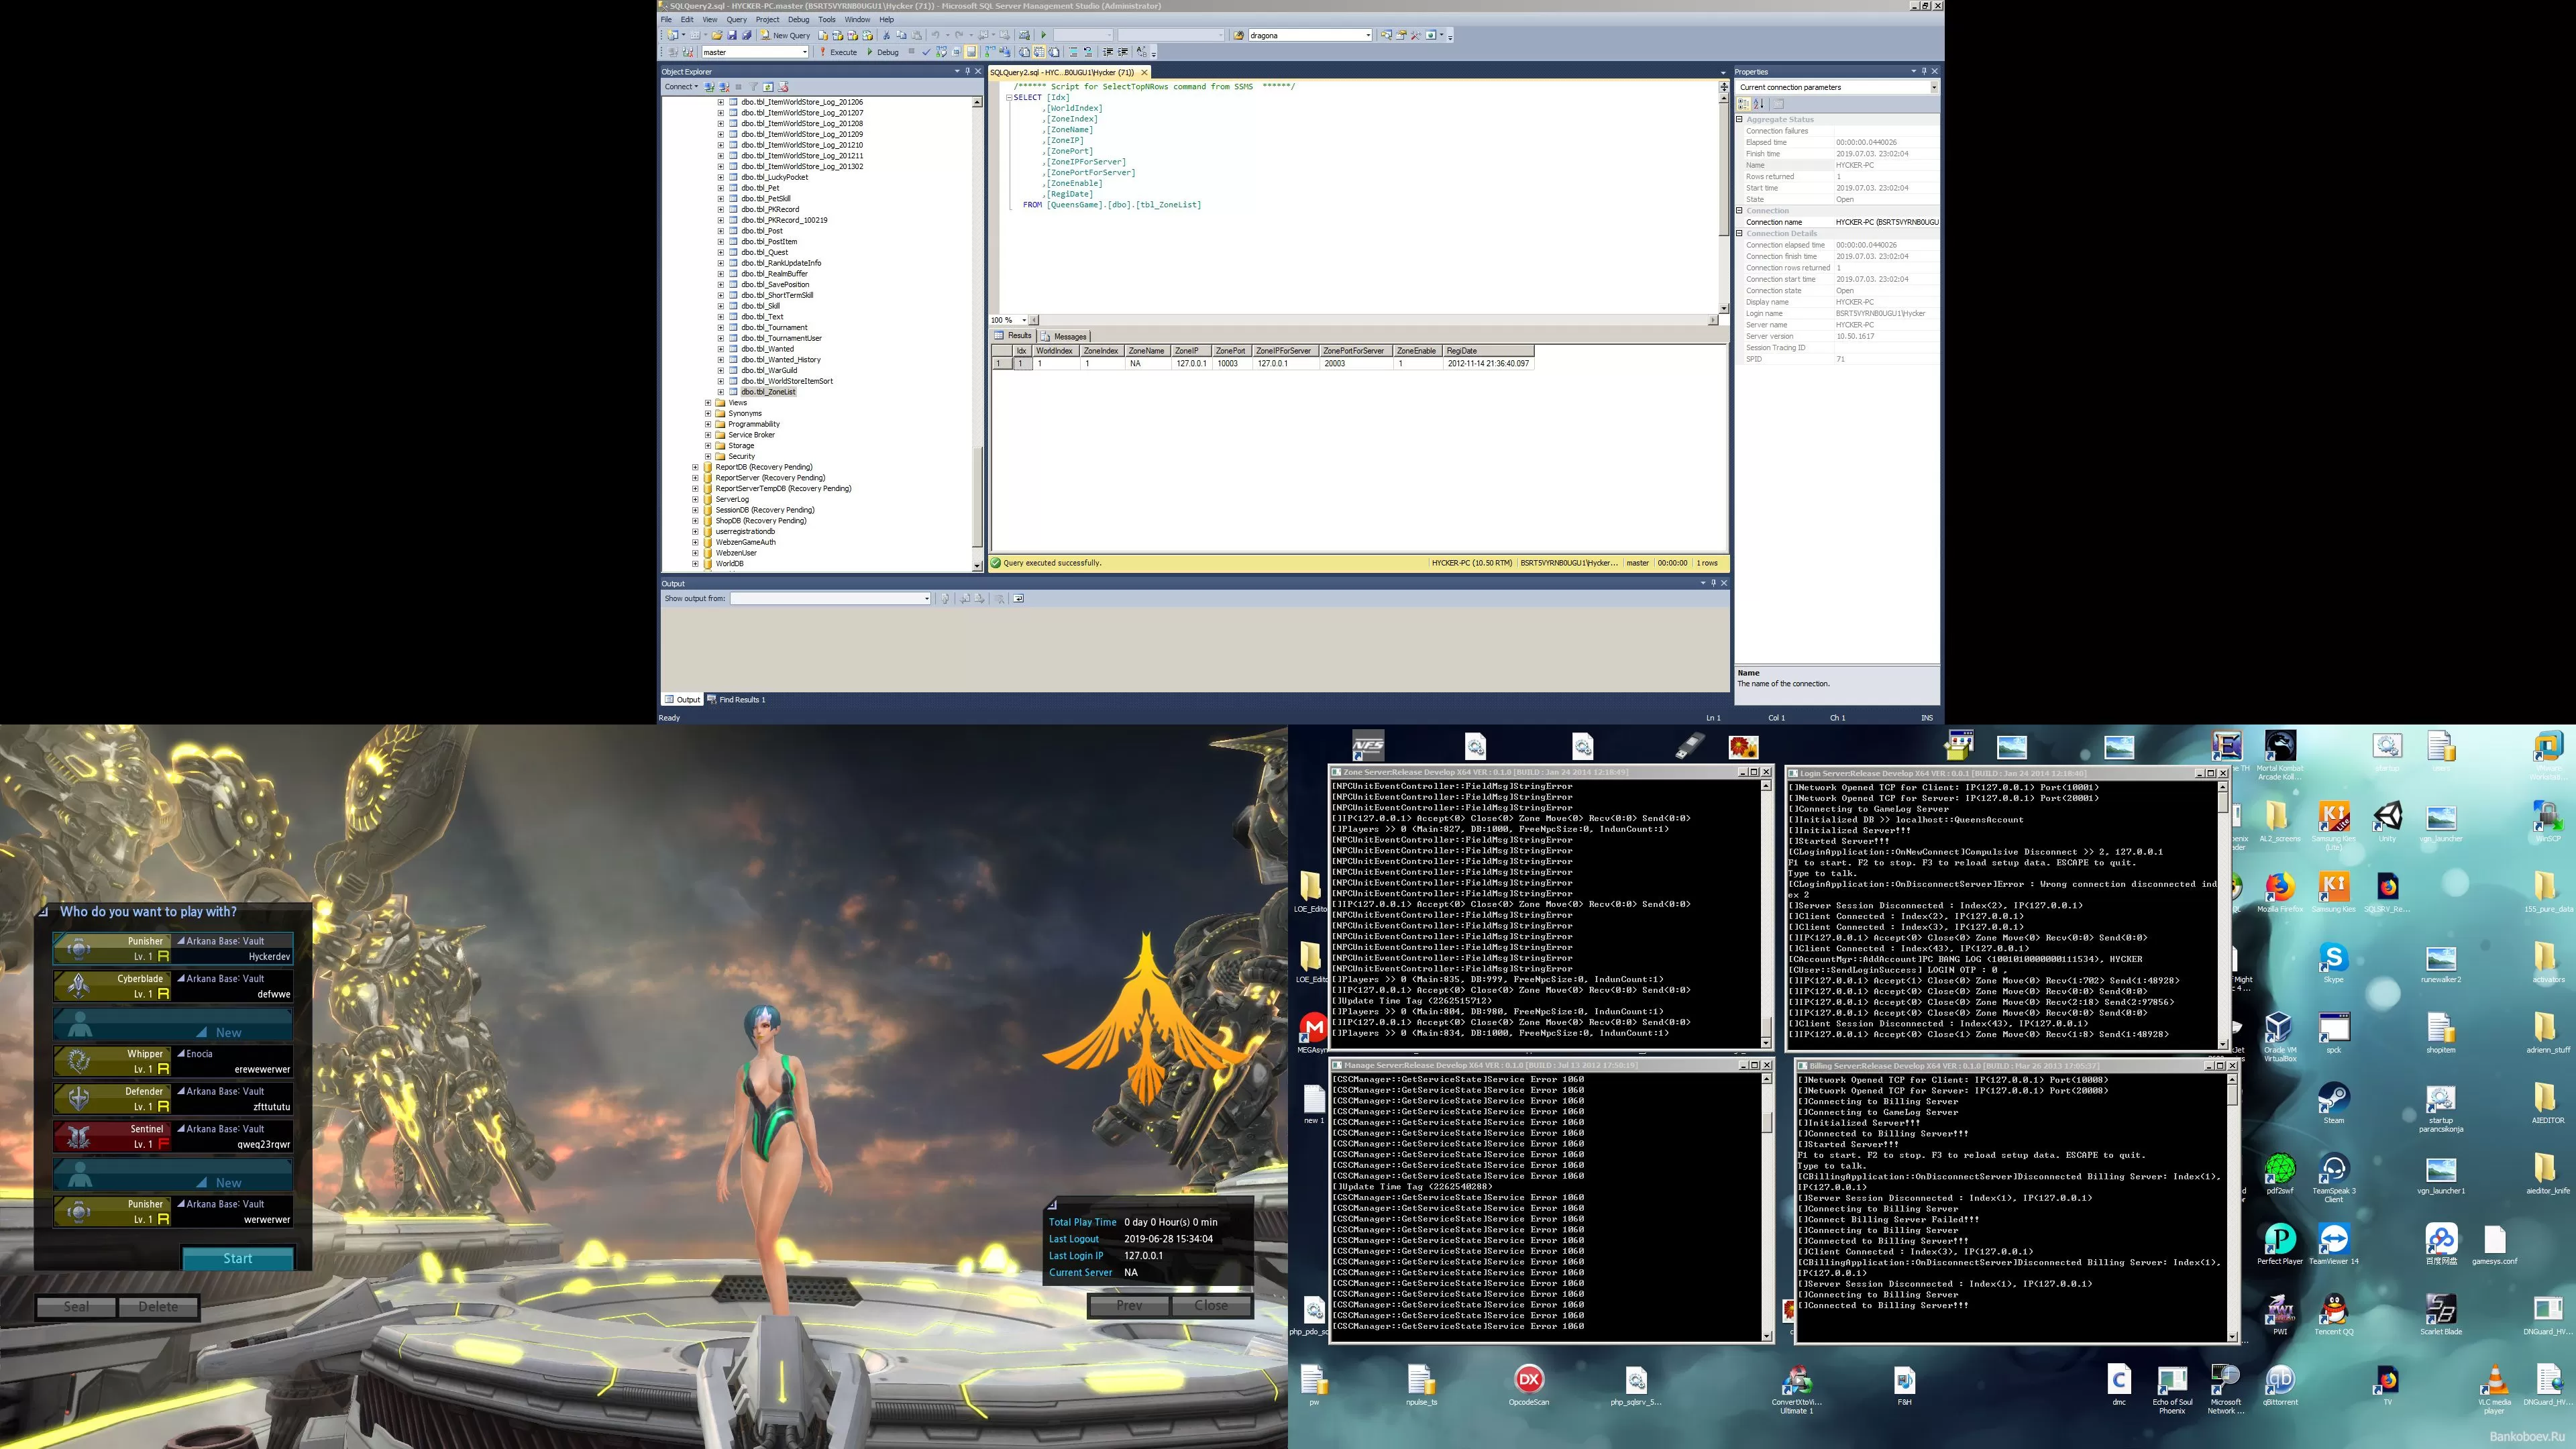
Task: Click the Disconnect icon in Object Explorer
Action: [725, 87]
